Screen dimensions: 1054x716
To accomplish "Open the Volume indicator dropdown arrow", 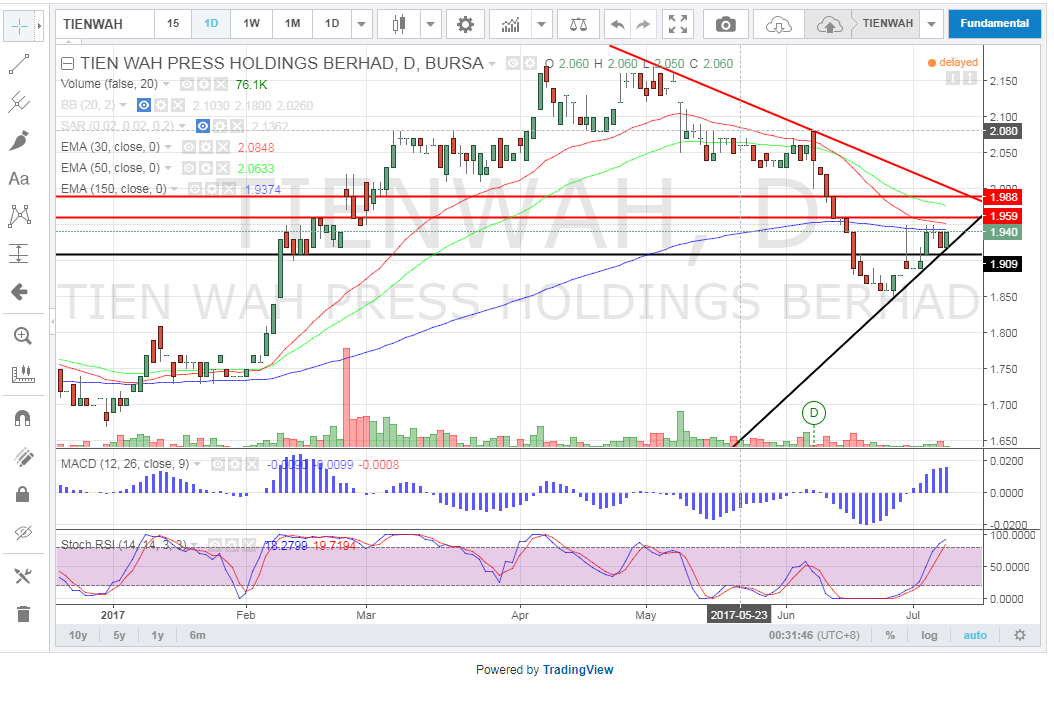I will click(166, 84).
